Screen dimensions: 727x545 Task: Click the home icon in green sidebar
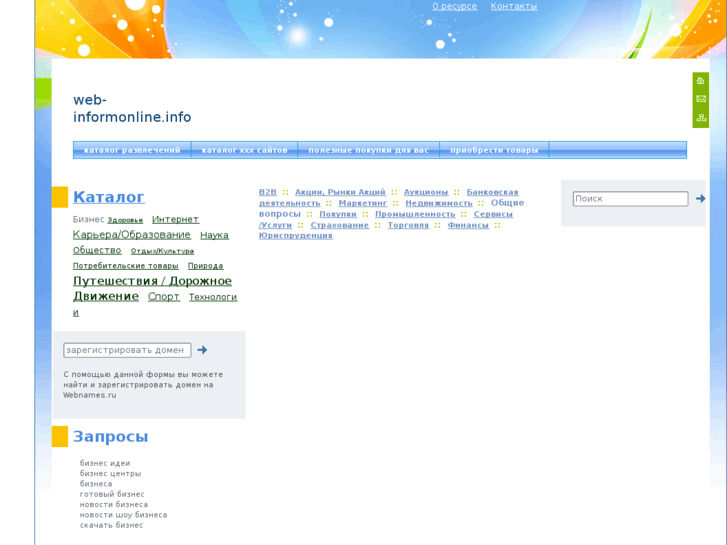[x=701, y=81]
